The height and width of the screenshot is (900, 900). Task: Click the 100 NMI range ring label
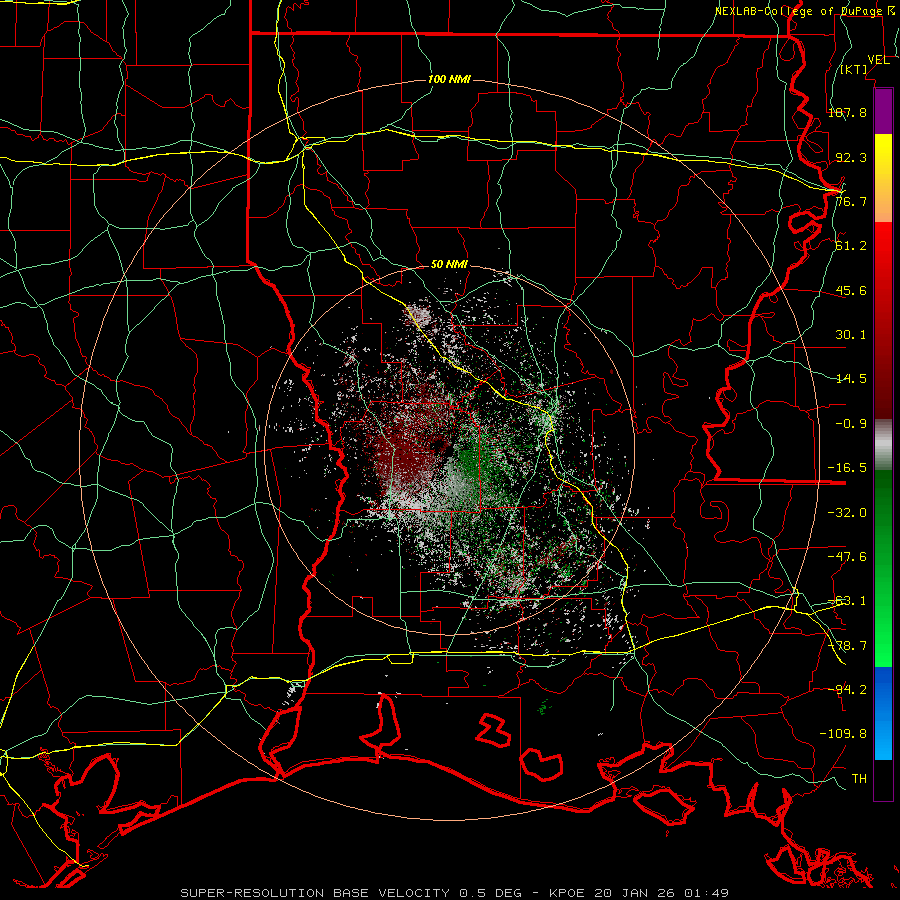click(449, 79)
